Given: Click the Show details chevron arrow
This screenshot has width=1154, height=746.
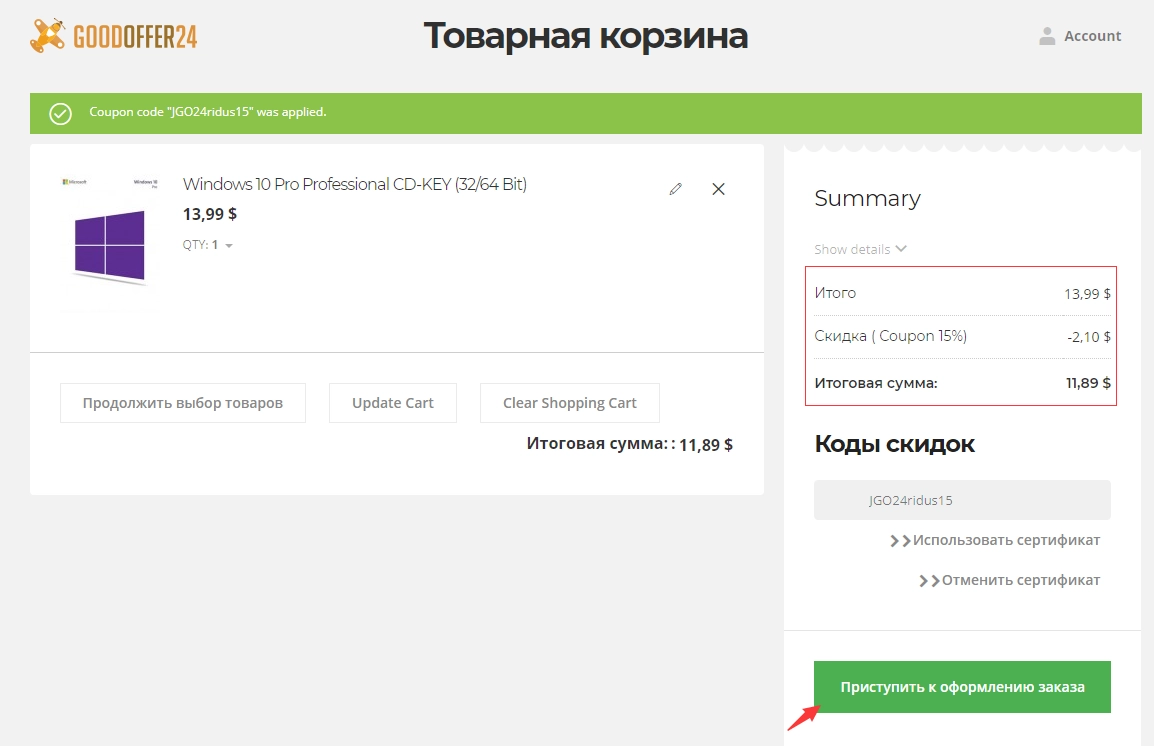Looking at the screenshot, I should pyautogui.click(x=901, y=249).
